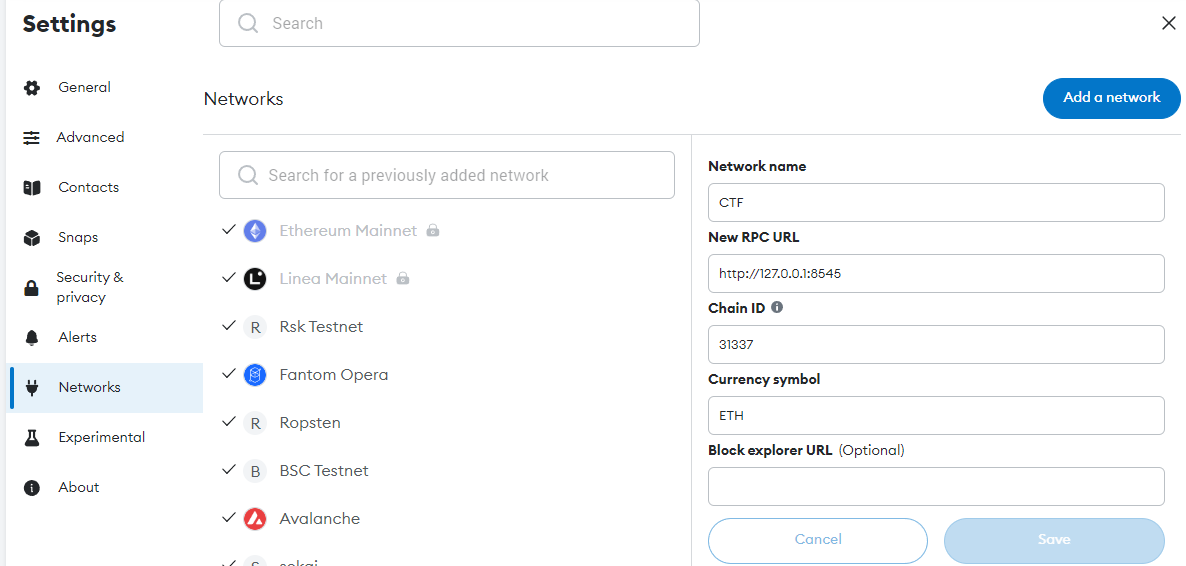Save the CTF network settings
Screen dimensions: 1186x566
pyautogui.click(x=1054, y=540)
